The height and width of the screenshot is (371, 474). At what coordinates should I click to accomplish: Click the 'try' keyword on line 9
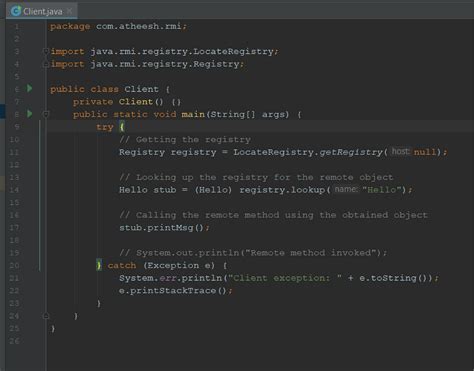(x=105, y=127)
